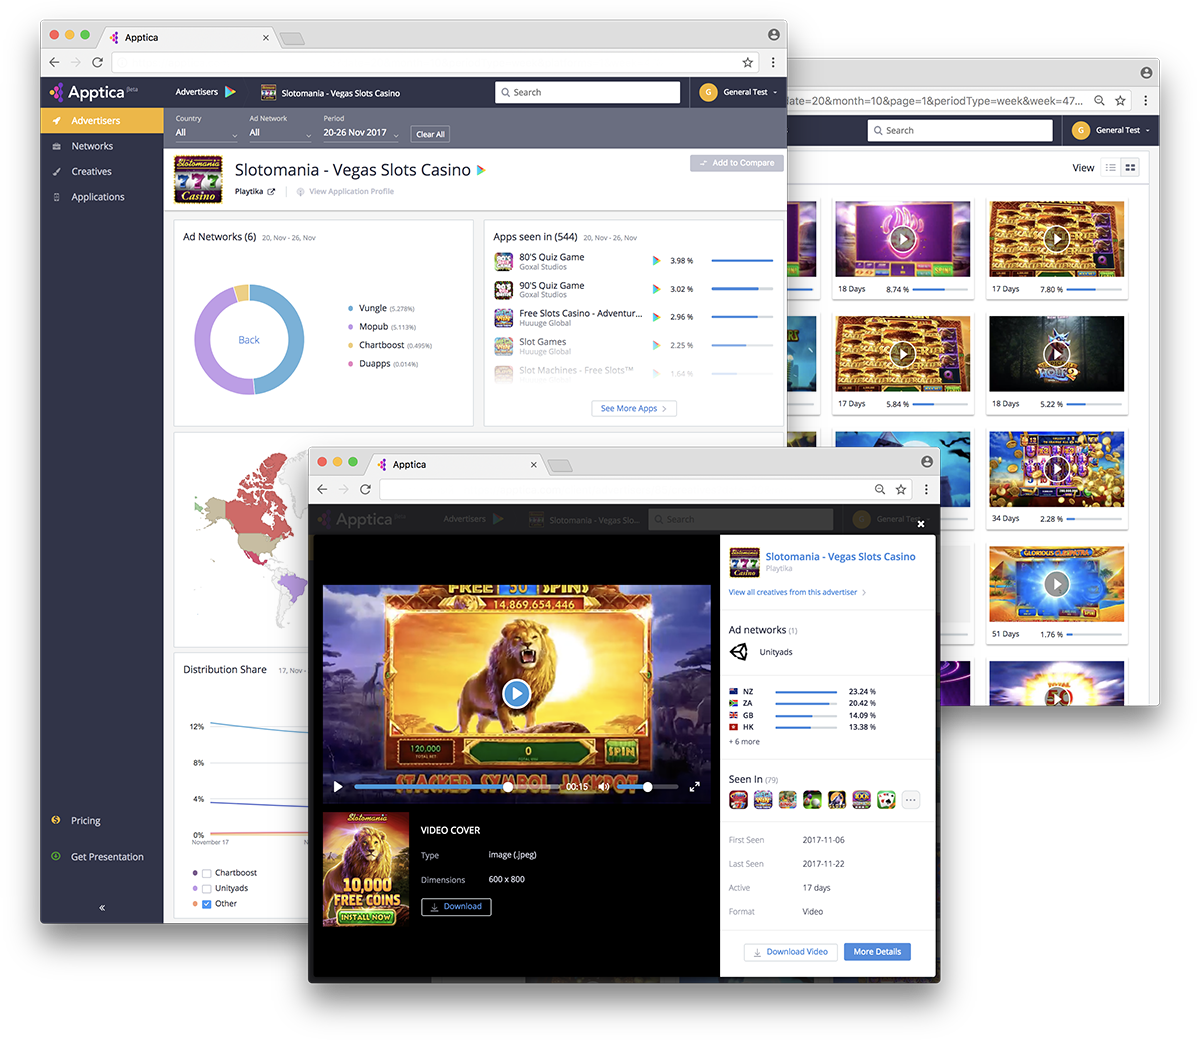The width and height of the screenshot is (1200, 1040).
Task: Click the Download Video button
Action: coord(790,952)
